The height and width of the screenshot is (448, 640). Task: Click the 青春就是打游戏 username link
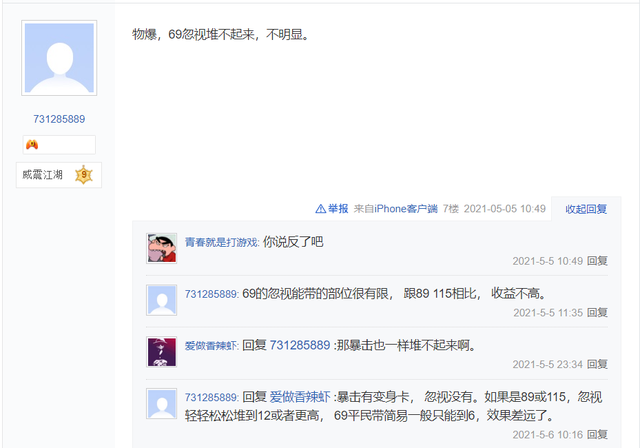click(222, 242)
